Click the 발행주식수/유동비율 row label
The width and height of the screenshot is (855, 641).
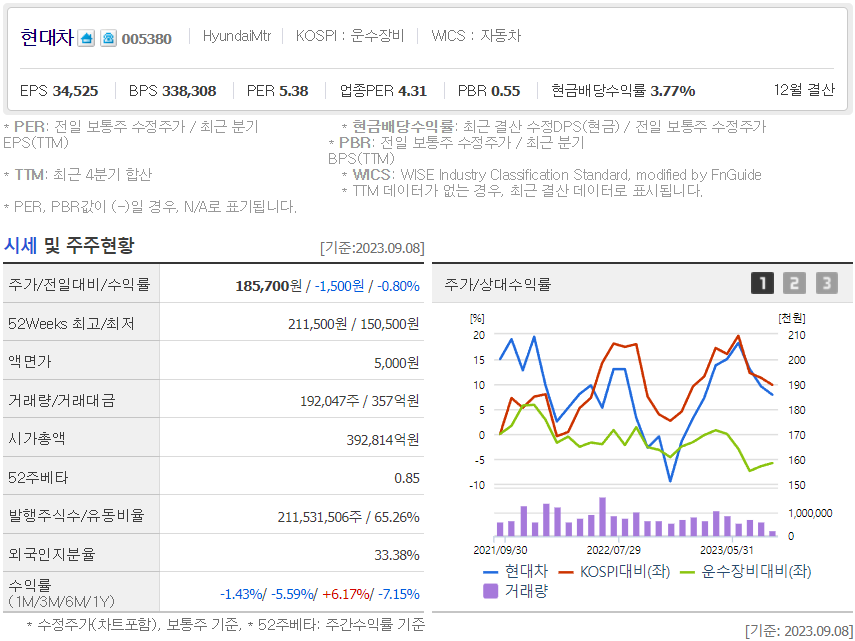76,516
